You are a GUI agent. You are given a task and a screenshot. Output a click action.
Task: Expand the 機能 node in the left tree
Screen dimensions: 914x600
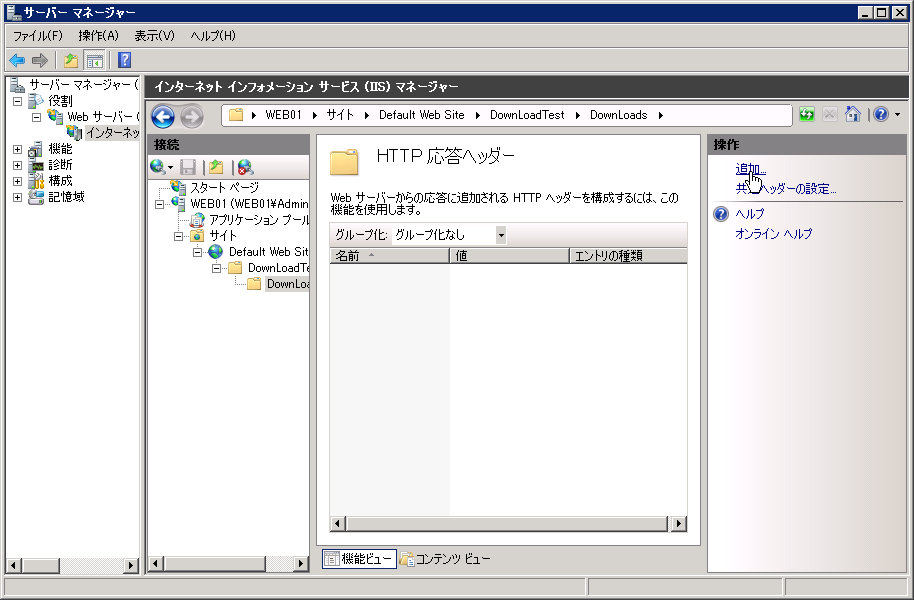pos(17,149)
